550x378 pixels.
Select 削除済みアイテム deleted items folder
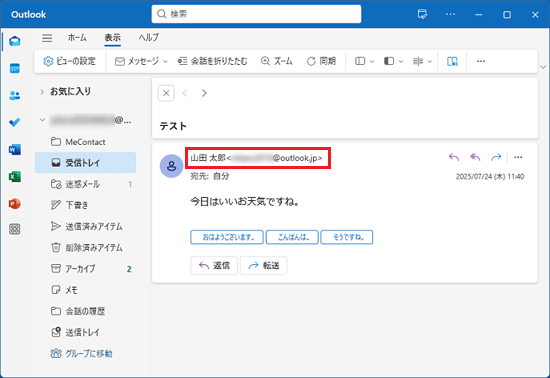(x=85, y=248)
